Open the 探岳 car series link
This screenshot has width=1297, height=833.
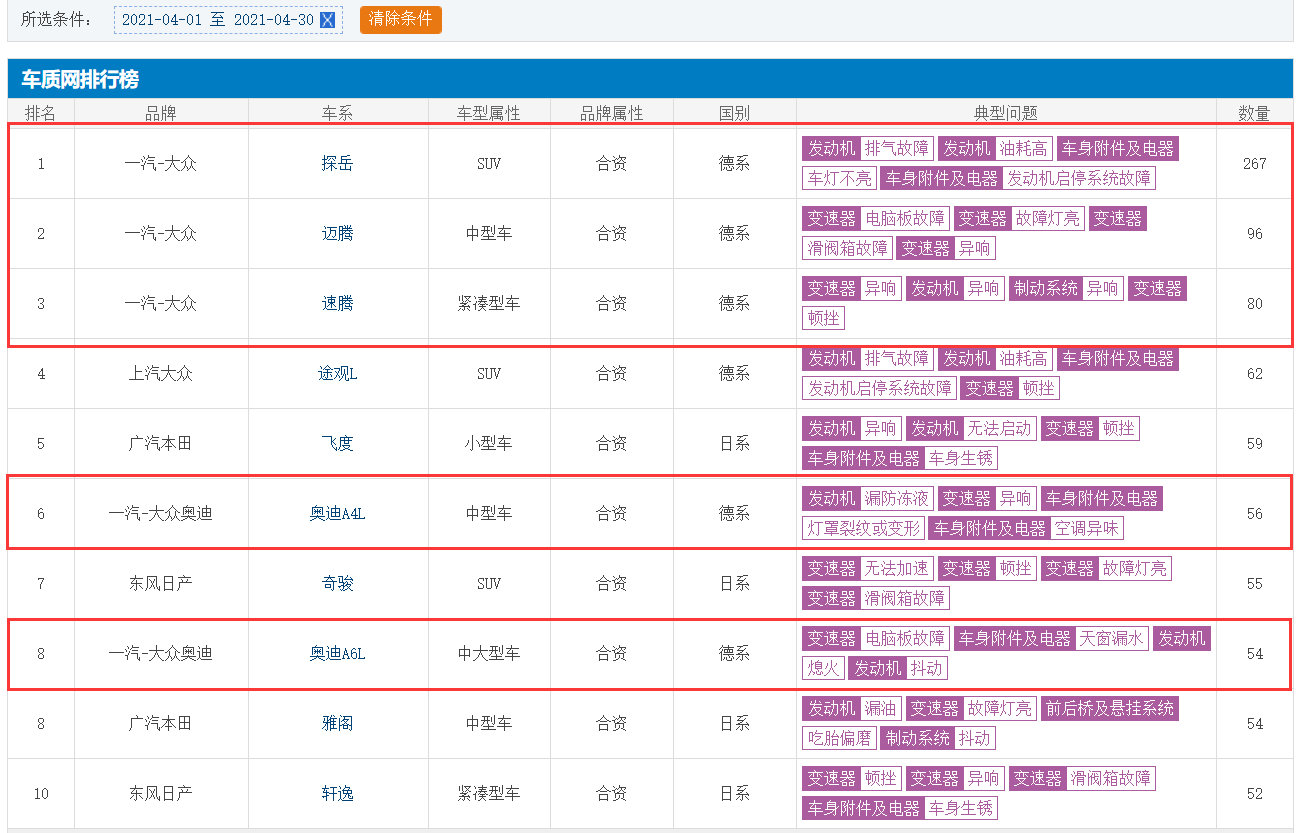pos(338,164)
